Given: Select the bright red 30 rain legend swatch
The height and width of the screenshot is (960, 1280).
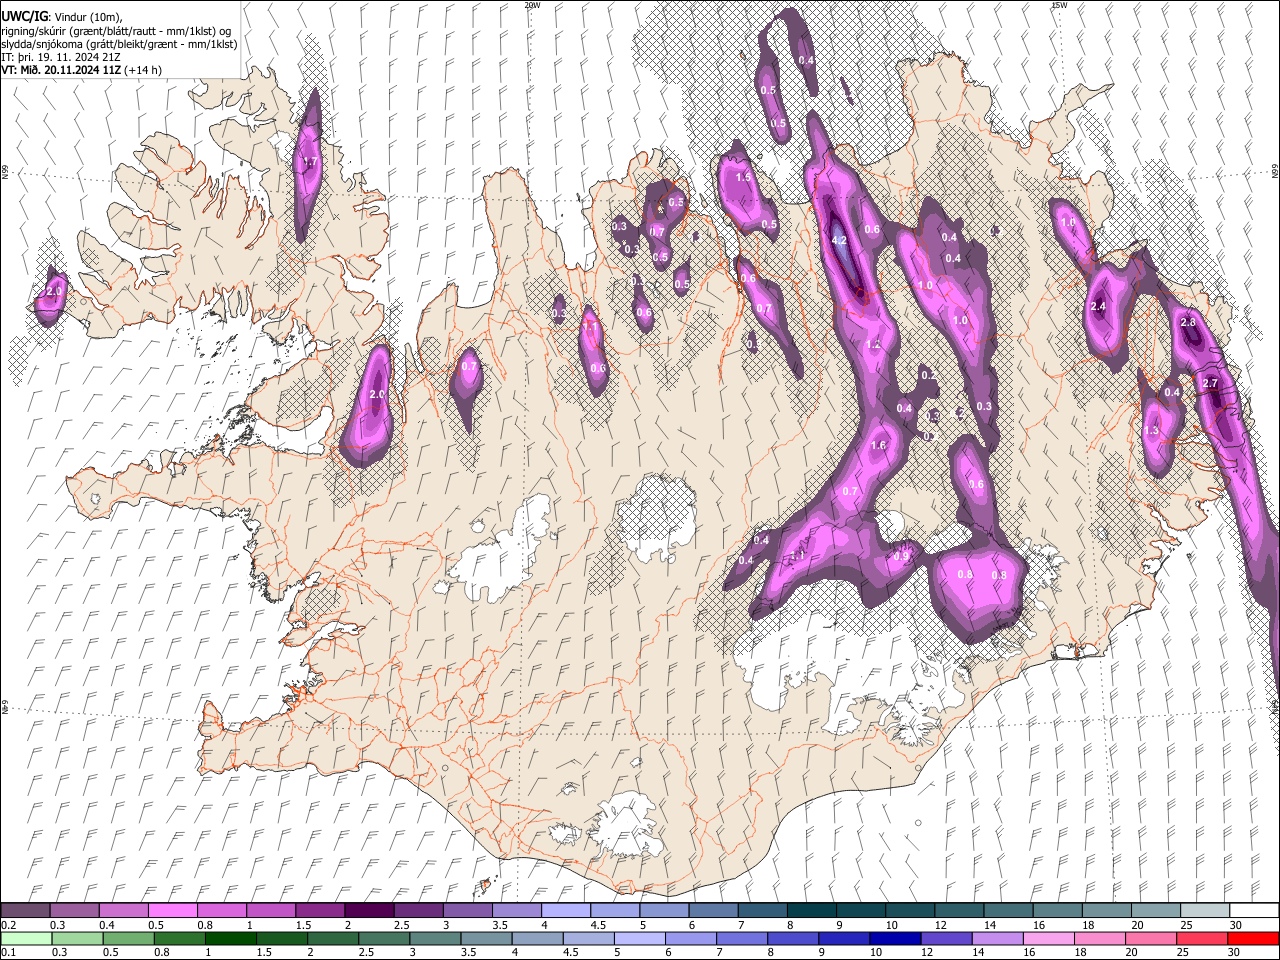Looking at the screenshot, I should (x=1252, y=938).
